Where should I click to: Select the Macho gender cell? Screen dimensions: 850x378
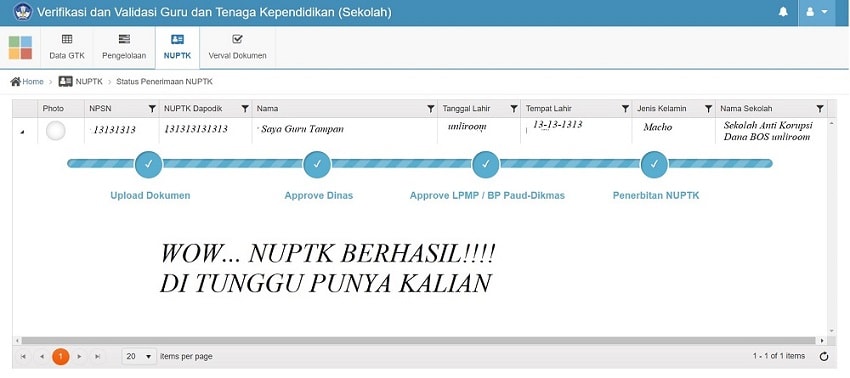(x=658, y=127)
